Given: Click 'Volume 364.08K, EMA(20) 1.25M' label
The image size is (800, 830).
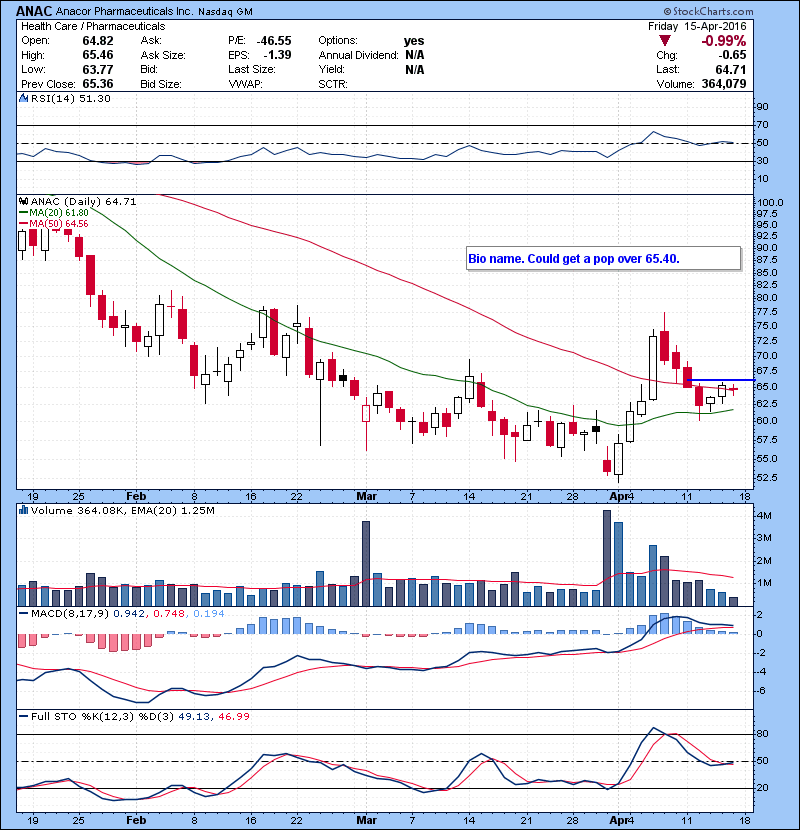Looking at the screenshot, I should pos(122,511).
